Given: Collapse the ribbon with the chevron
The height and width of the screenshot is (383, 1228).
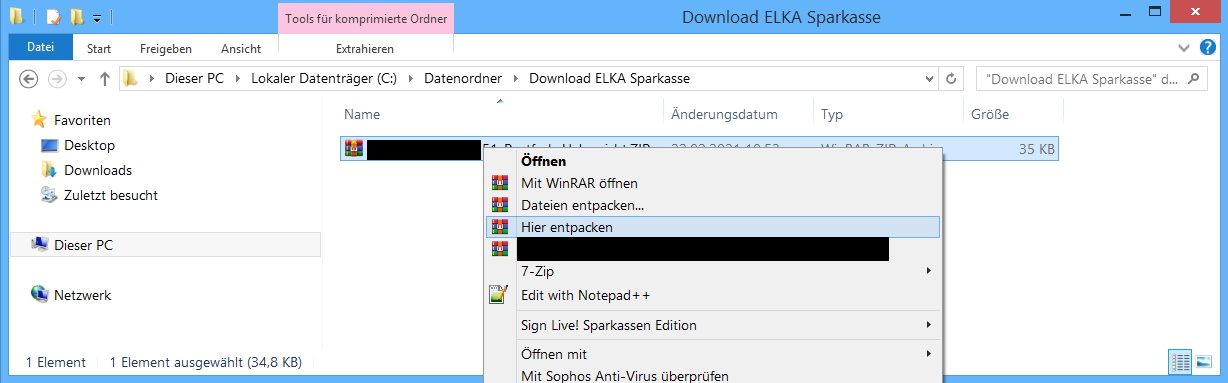Looking at the screenshot, I should [x=1184, y=47].
